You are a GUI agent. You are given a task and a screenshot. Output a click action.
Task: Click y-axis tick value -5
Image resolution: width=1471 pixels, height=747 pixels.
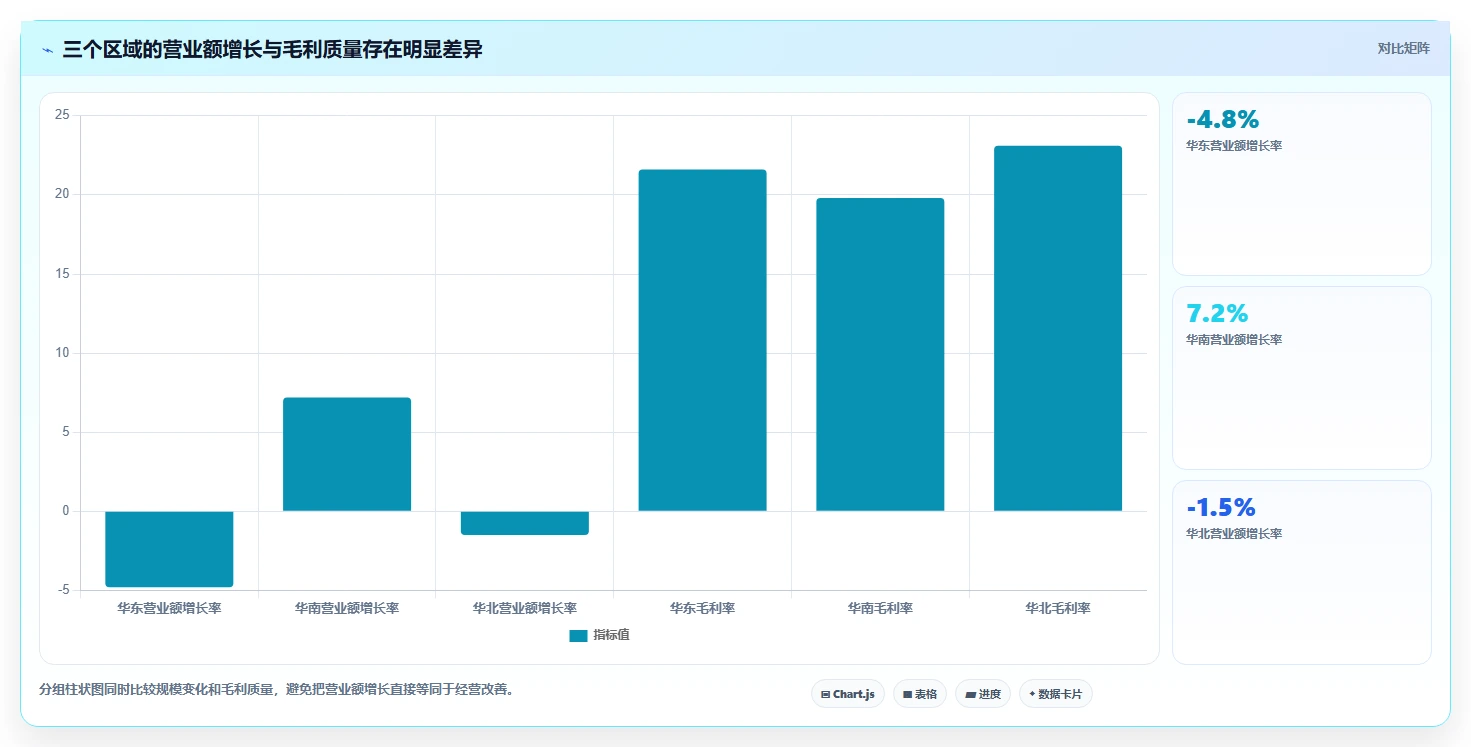64,590
